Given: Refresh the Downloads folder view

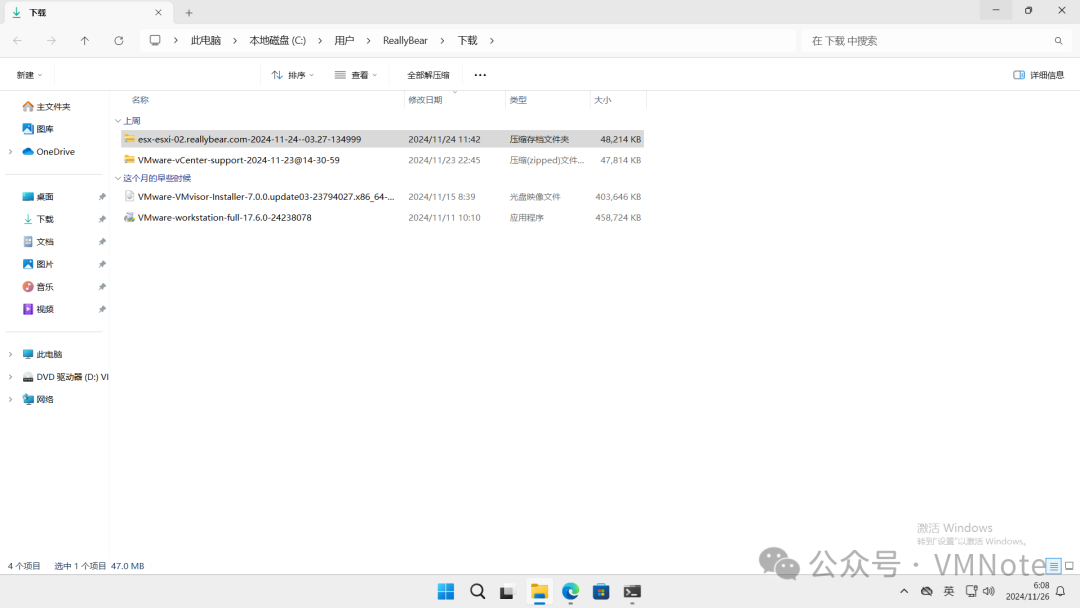Looking at the screenshot, I should point(118,41).
